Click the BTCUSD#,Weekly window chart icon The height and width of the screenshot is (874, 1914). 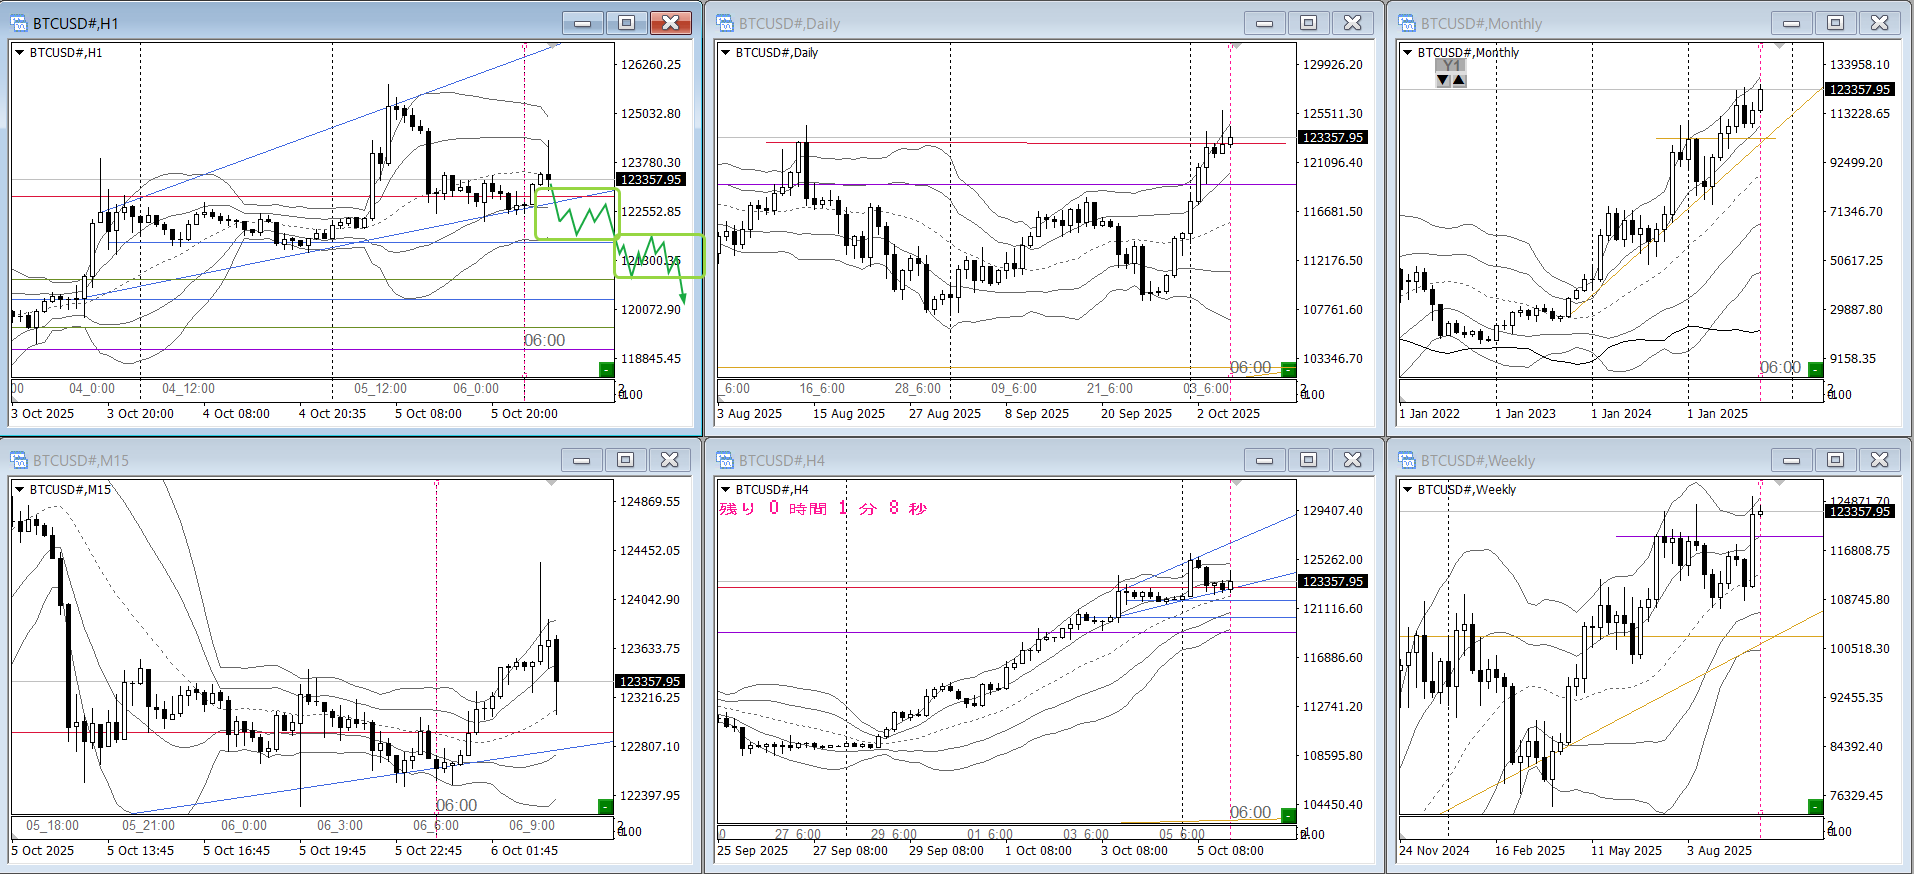[x=1407, y=460]
